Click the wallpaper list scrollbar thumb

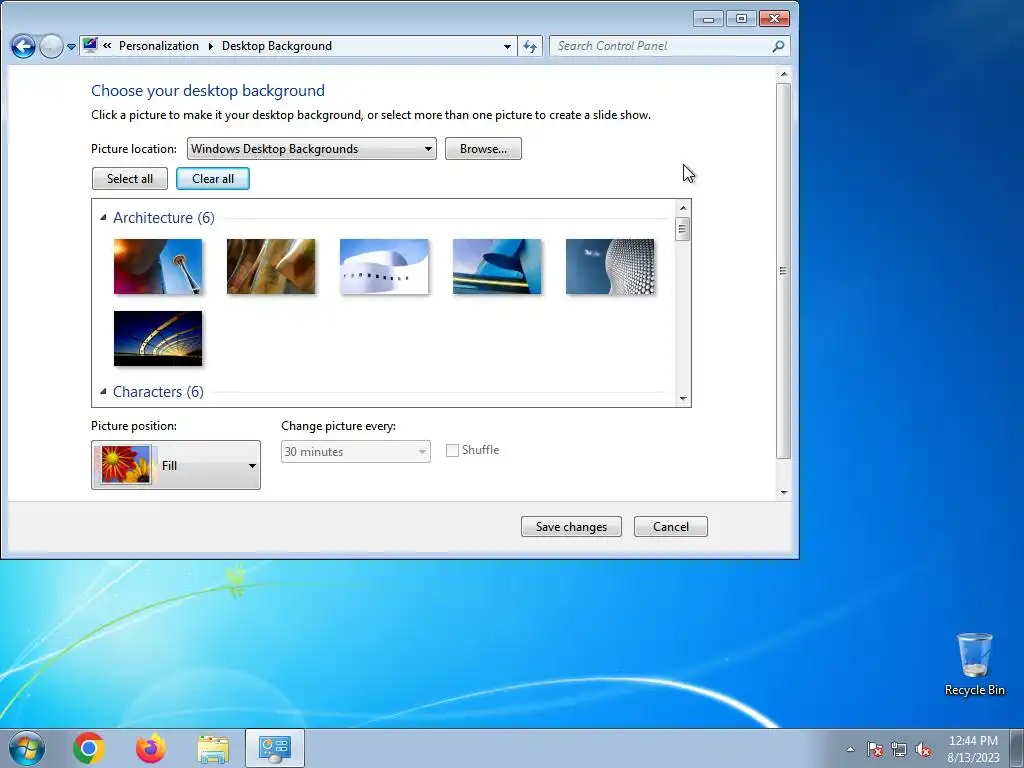point(683,229)
